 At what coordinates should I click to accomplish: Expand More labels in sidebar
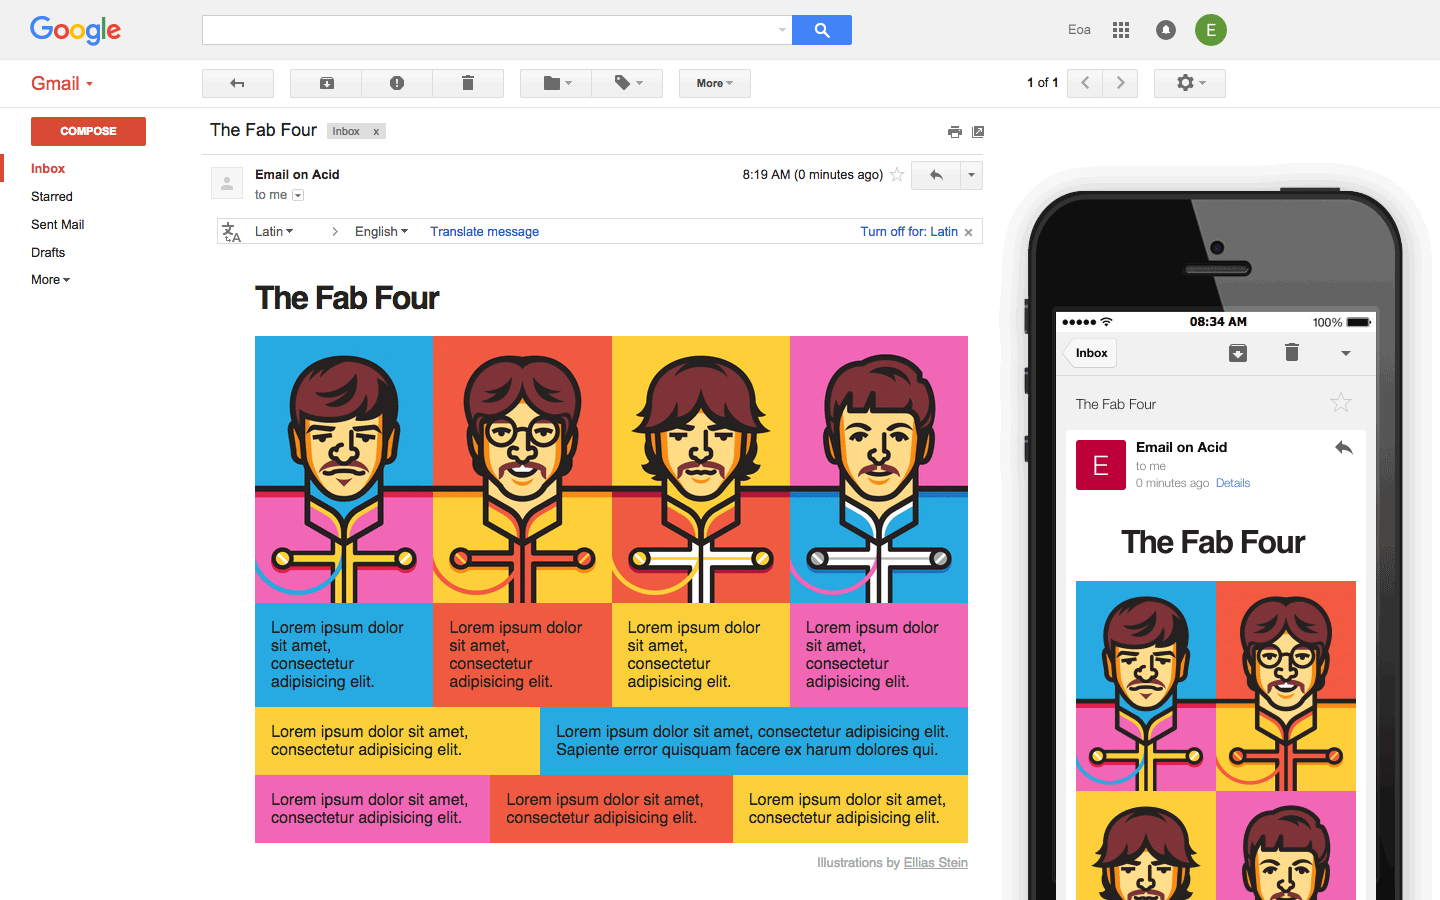50,280
